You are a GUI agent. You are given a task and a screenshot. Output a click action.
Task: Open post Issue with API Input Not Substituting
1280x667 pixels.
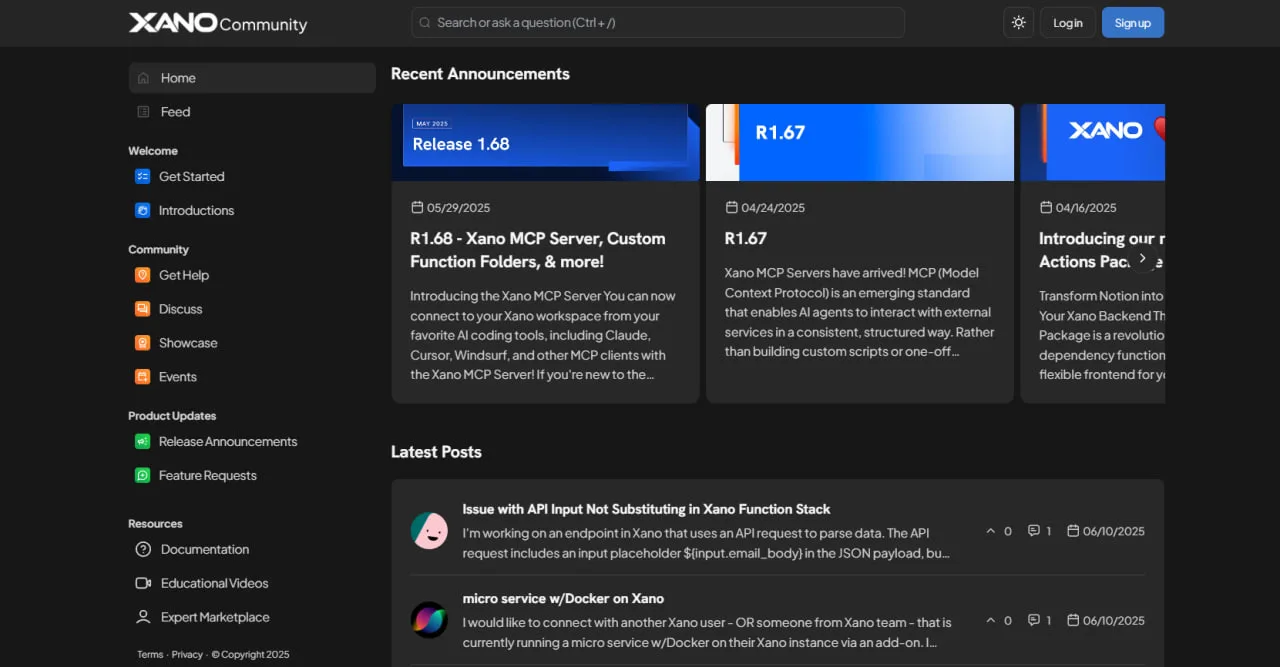[x=646, y=509]
